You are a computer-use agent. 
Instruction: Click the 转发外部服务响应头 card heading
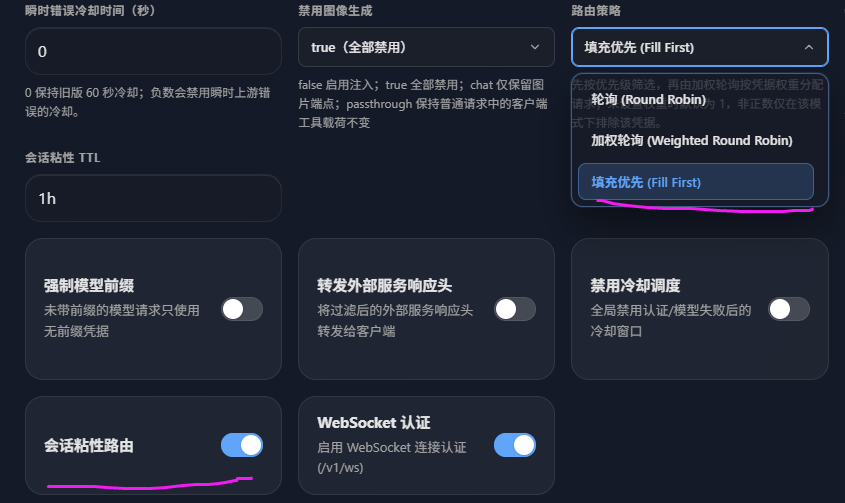384,285
